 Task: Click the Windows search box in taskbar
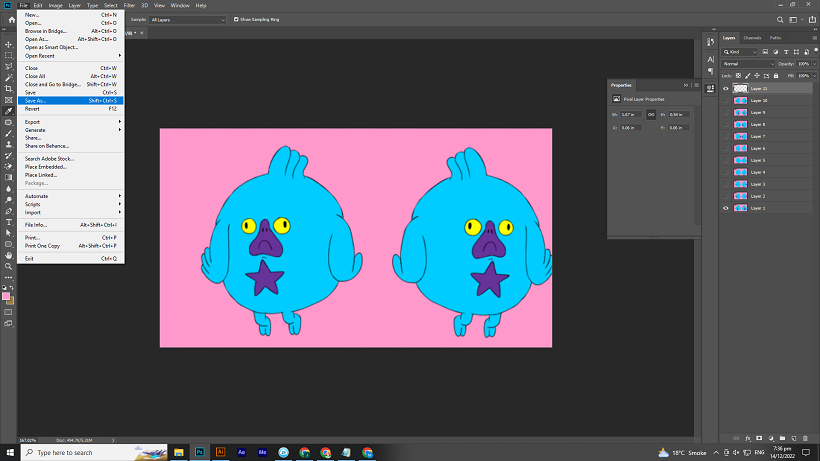(94, 453)
